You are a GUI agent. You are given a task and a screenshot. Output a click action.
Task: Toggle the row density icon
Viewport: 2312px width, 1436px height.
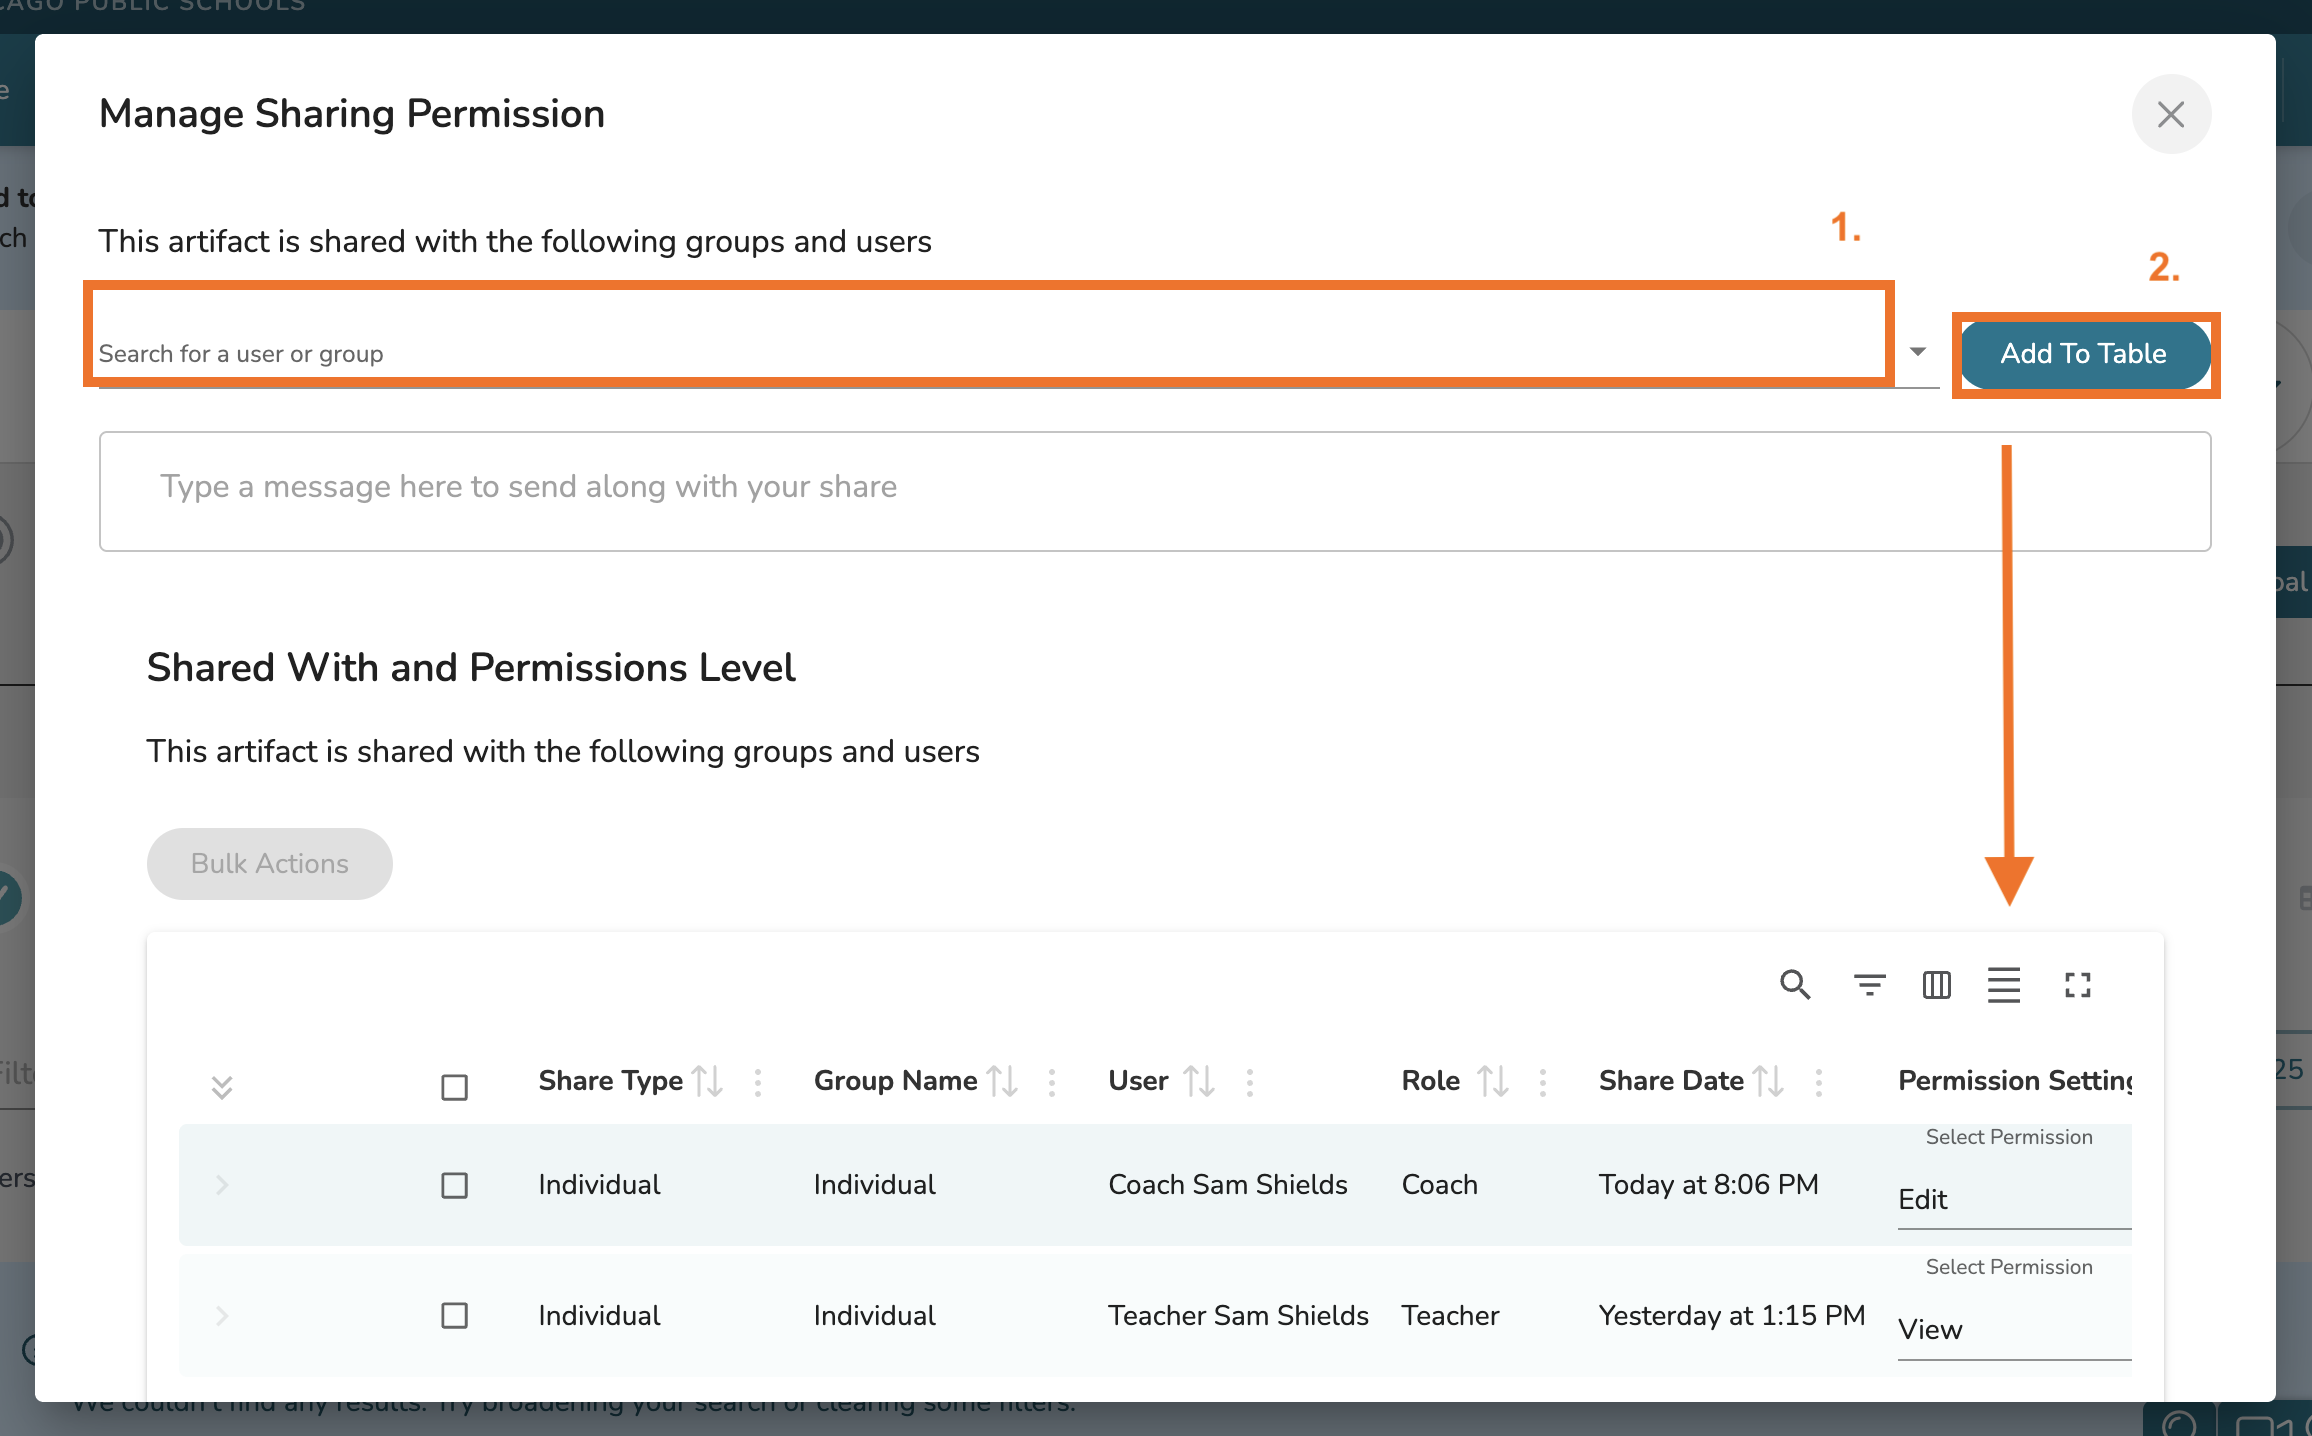2003,985
